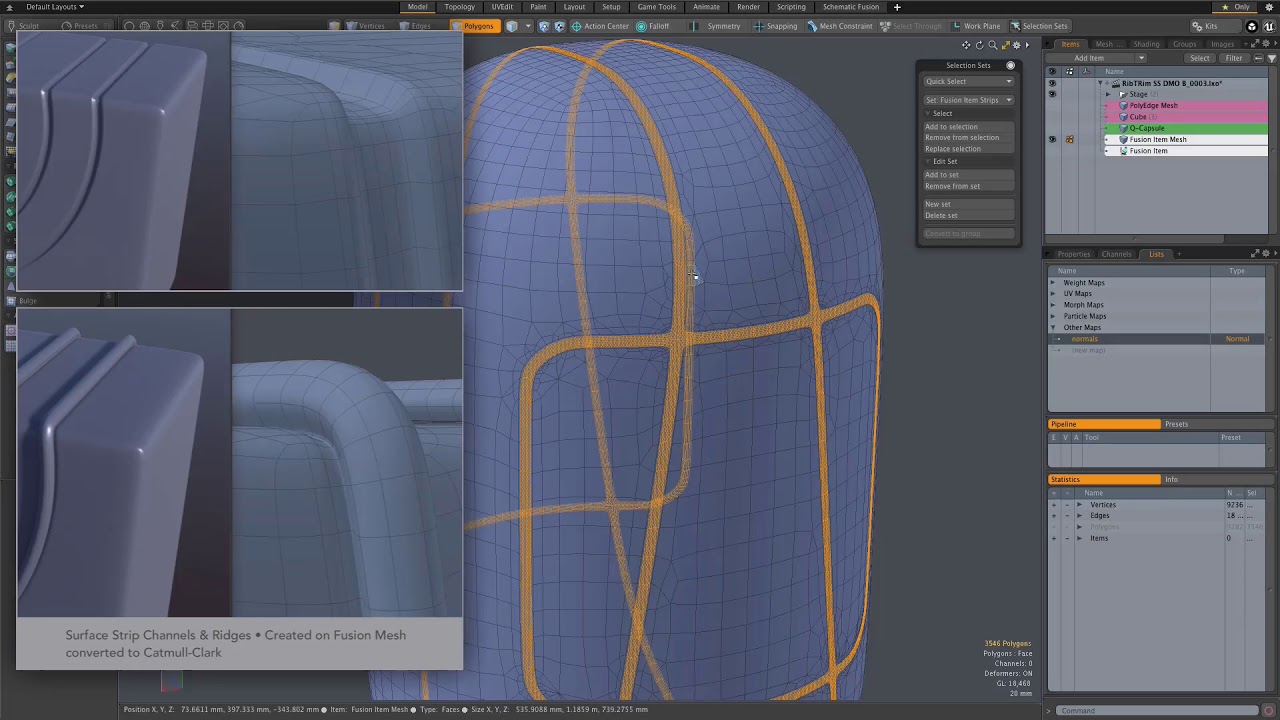The width and height of the screenshot is (1280, 720).
Task: Toggle visibility of Fusion Item Mesh
Action: click(1051, 140)
